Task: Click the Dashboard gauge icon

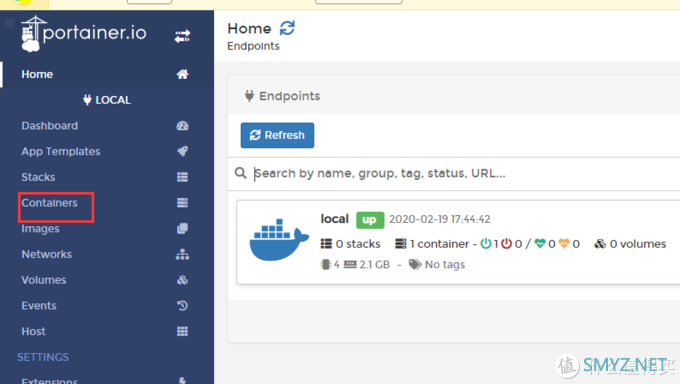Action: click(182, 126)
